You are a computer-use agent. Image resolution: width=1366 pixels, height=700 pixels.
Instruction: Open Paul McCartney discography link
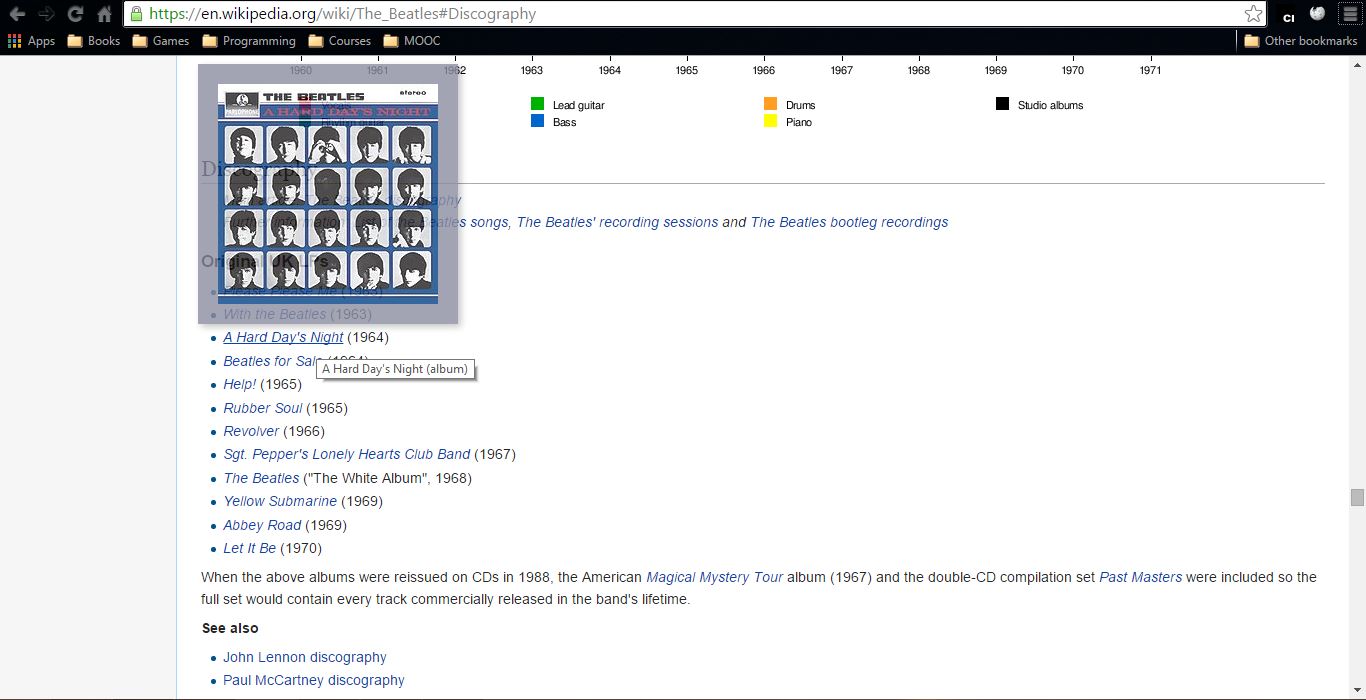(x=314, y=680)
